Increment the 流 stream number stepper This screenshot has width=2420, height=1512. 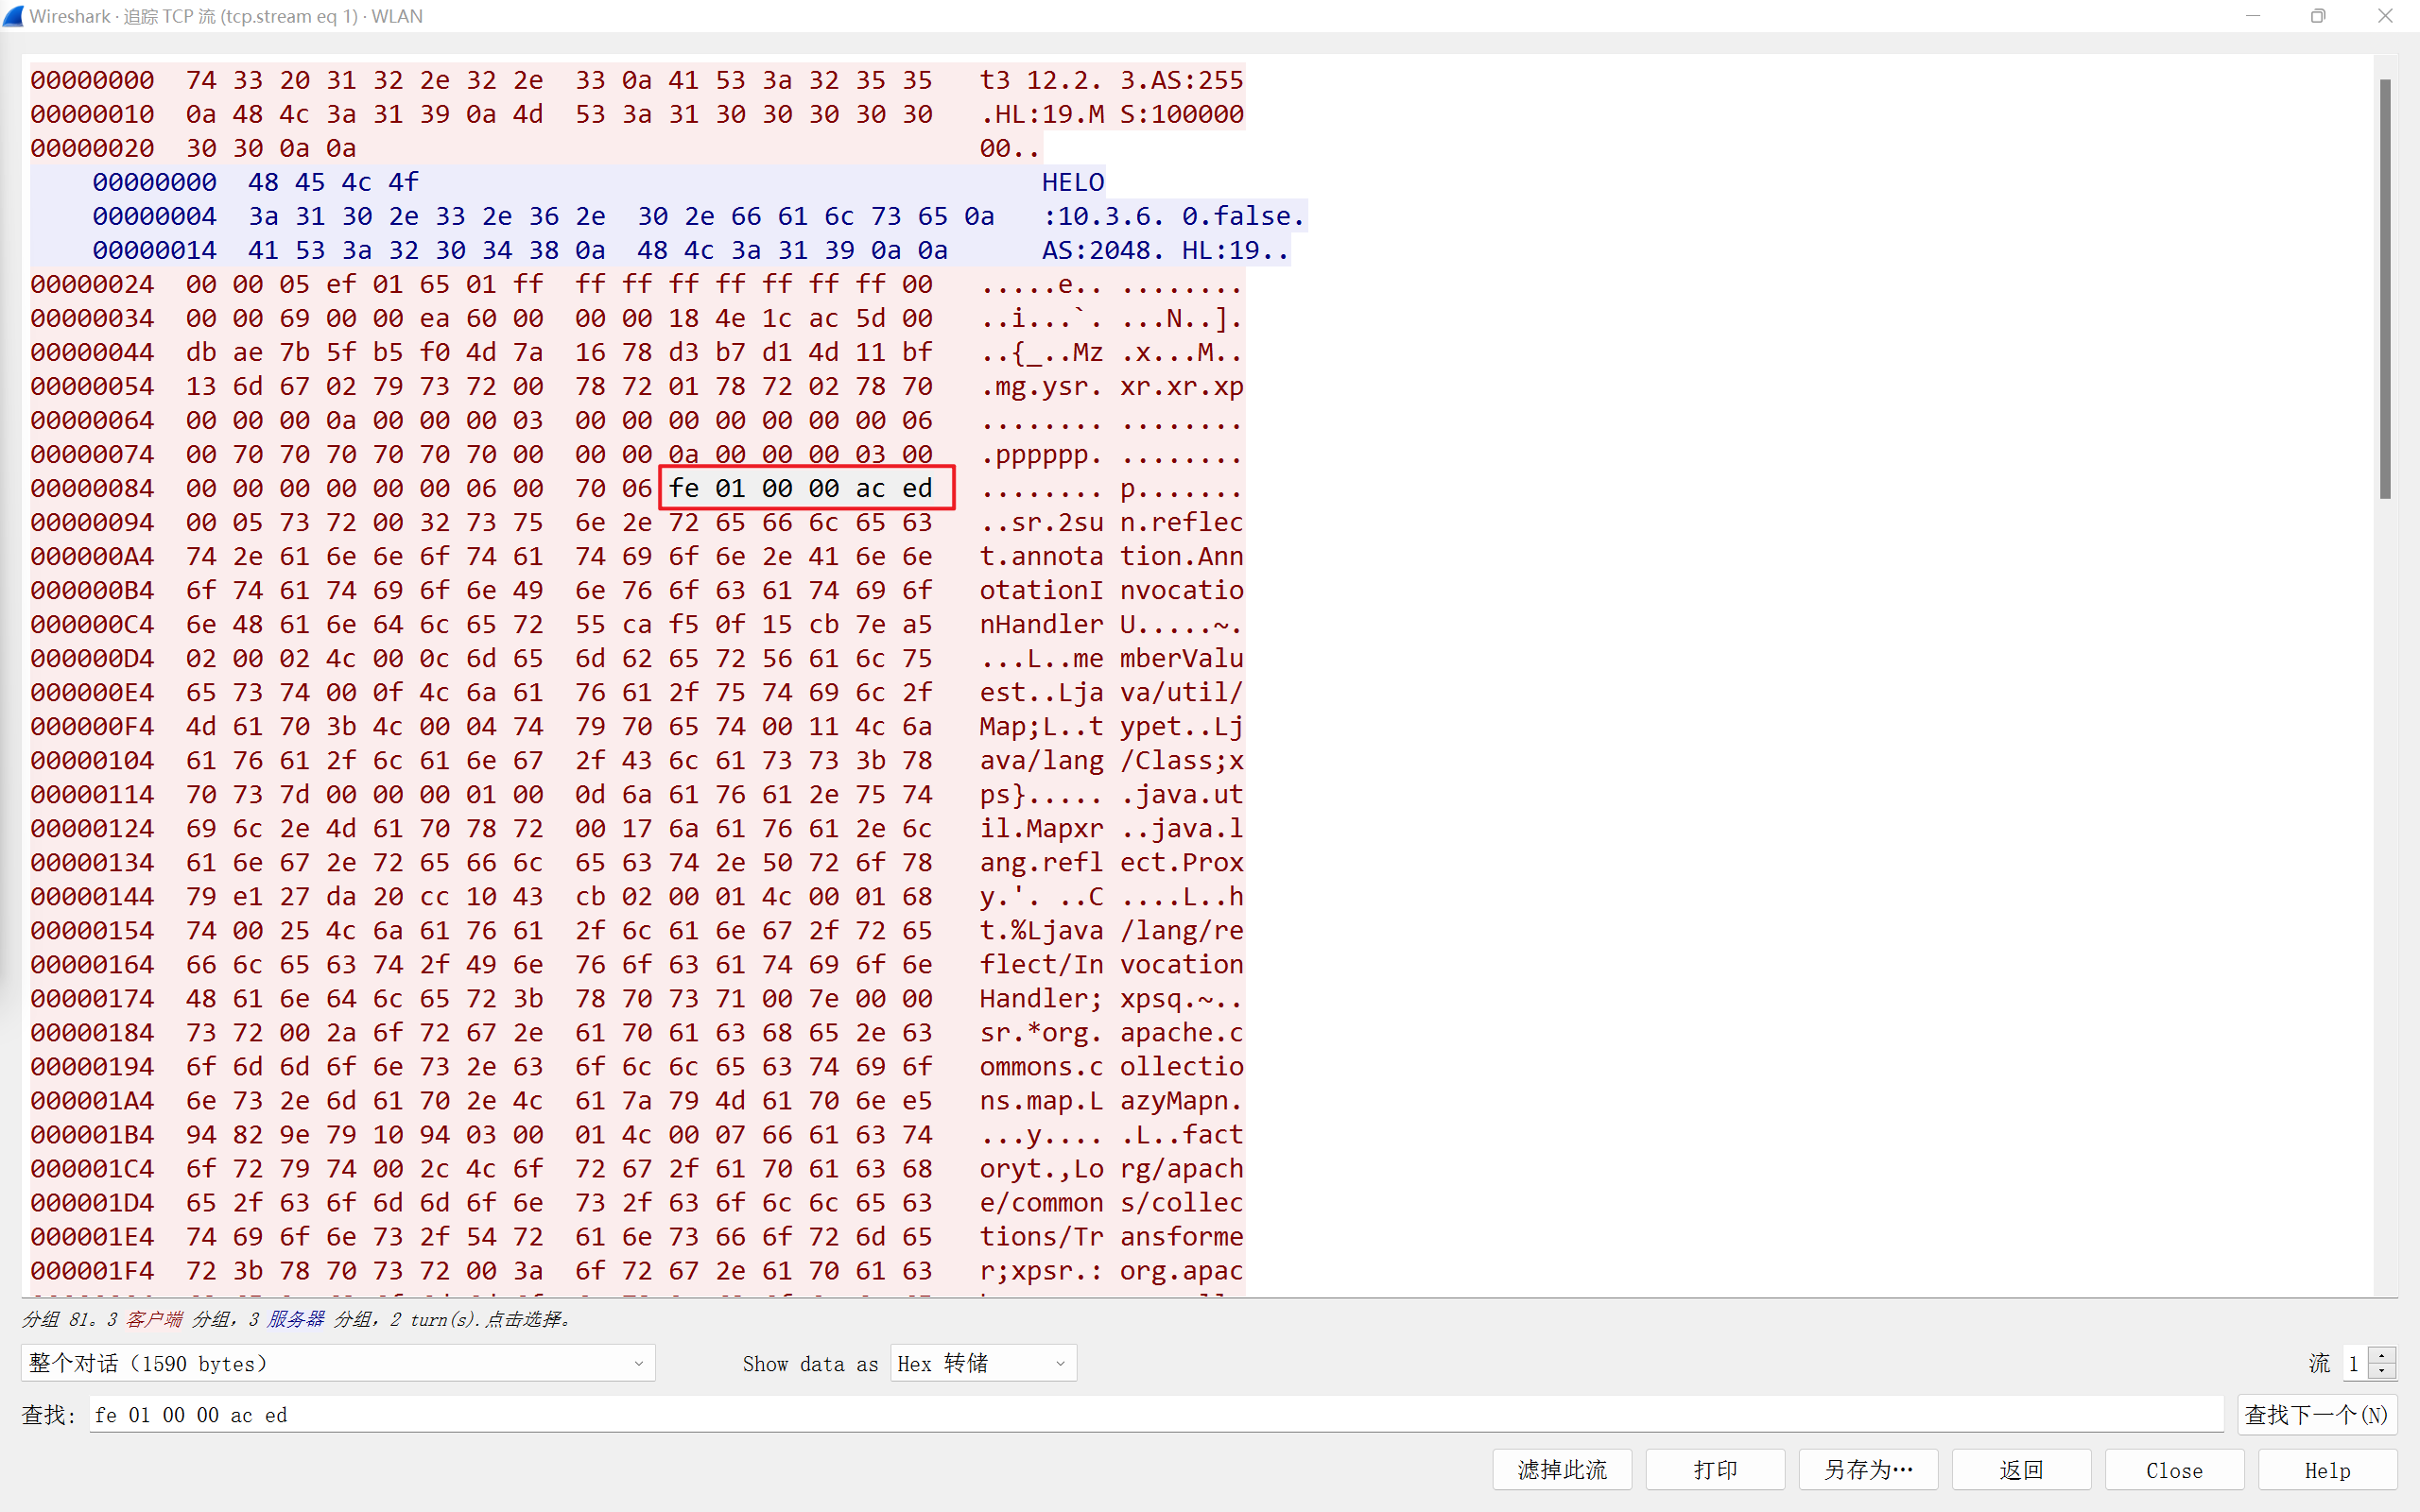click(2384, 1355)
